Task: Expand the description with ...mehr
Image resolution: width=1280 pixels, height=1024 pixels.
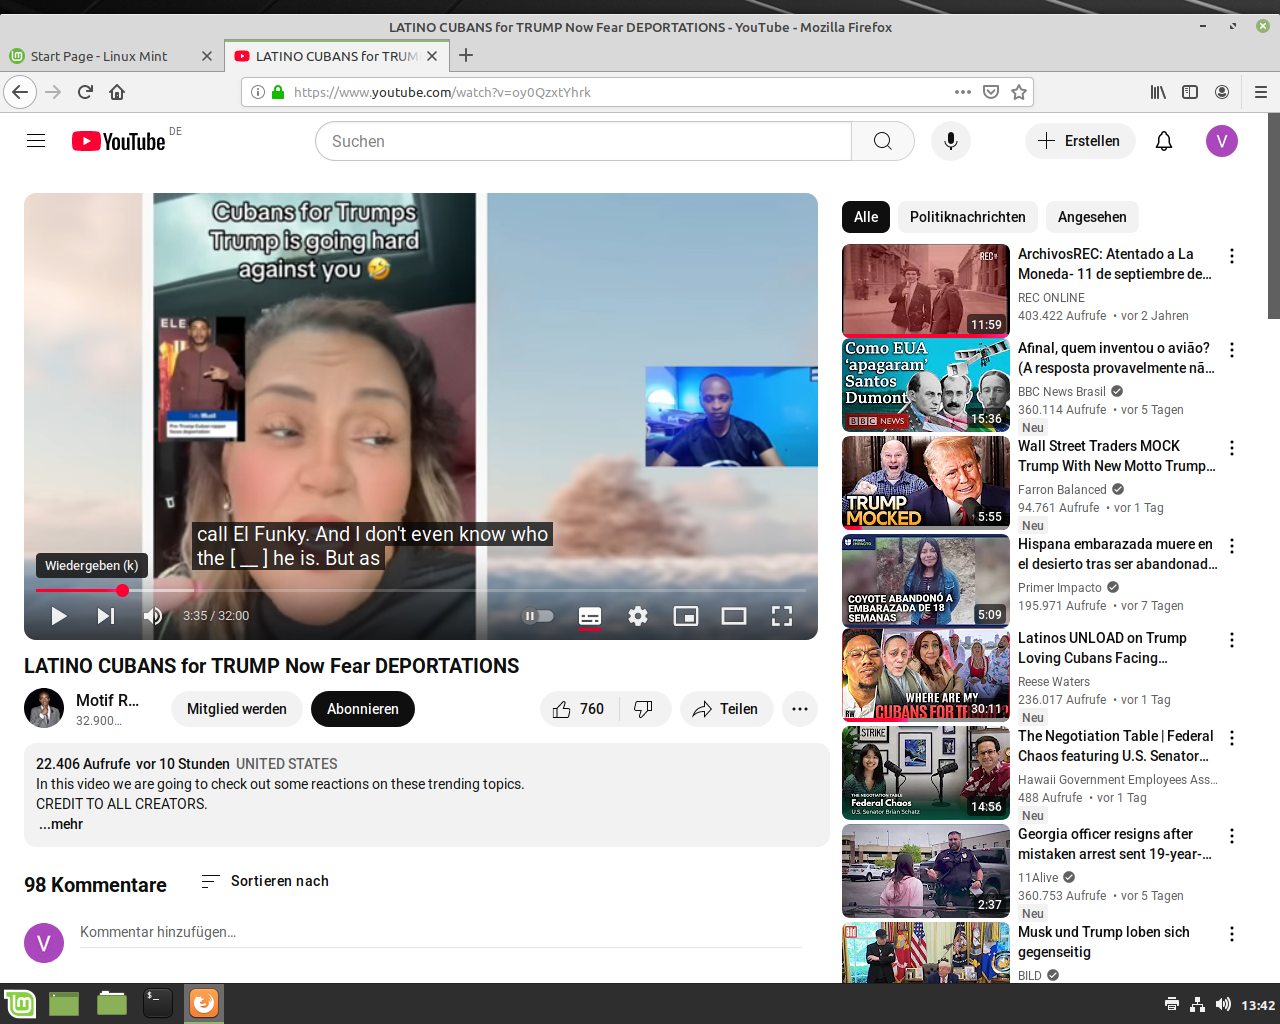Action: pyautogui.click(x=61, y=824)
